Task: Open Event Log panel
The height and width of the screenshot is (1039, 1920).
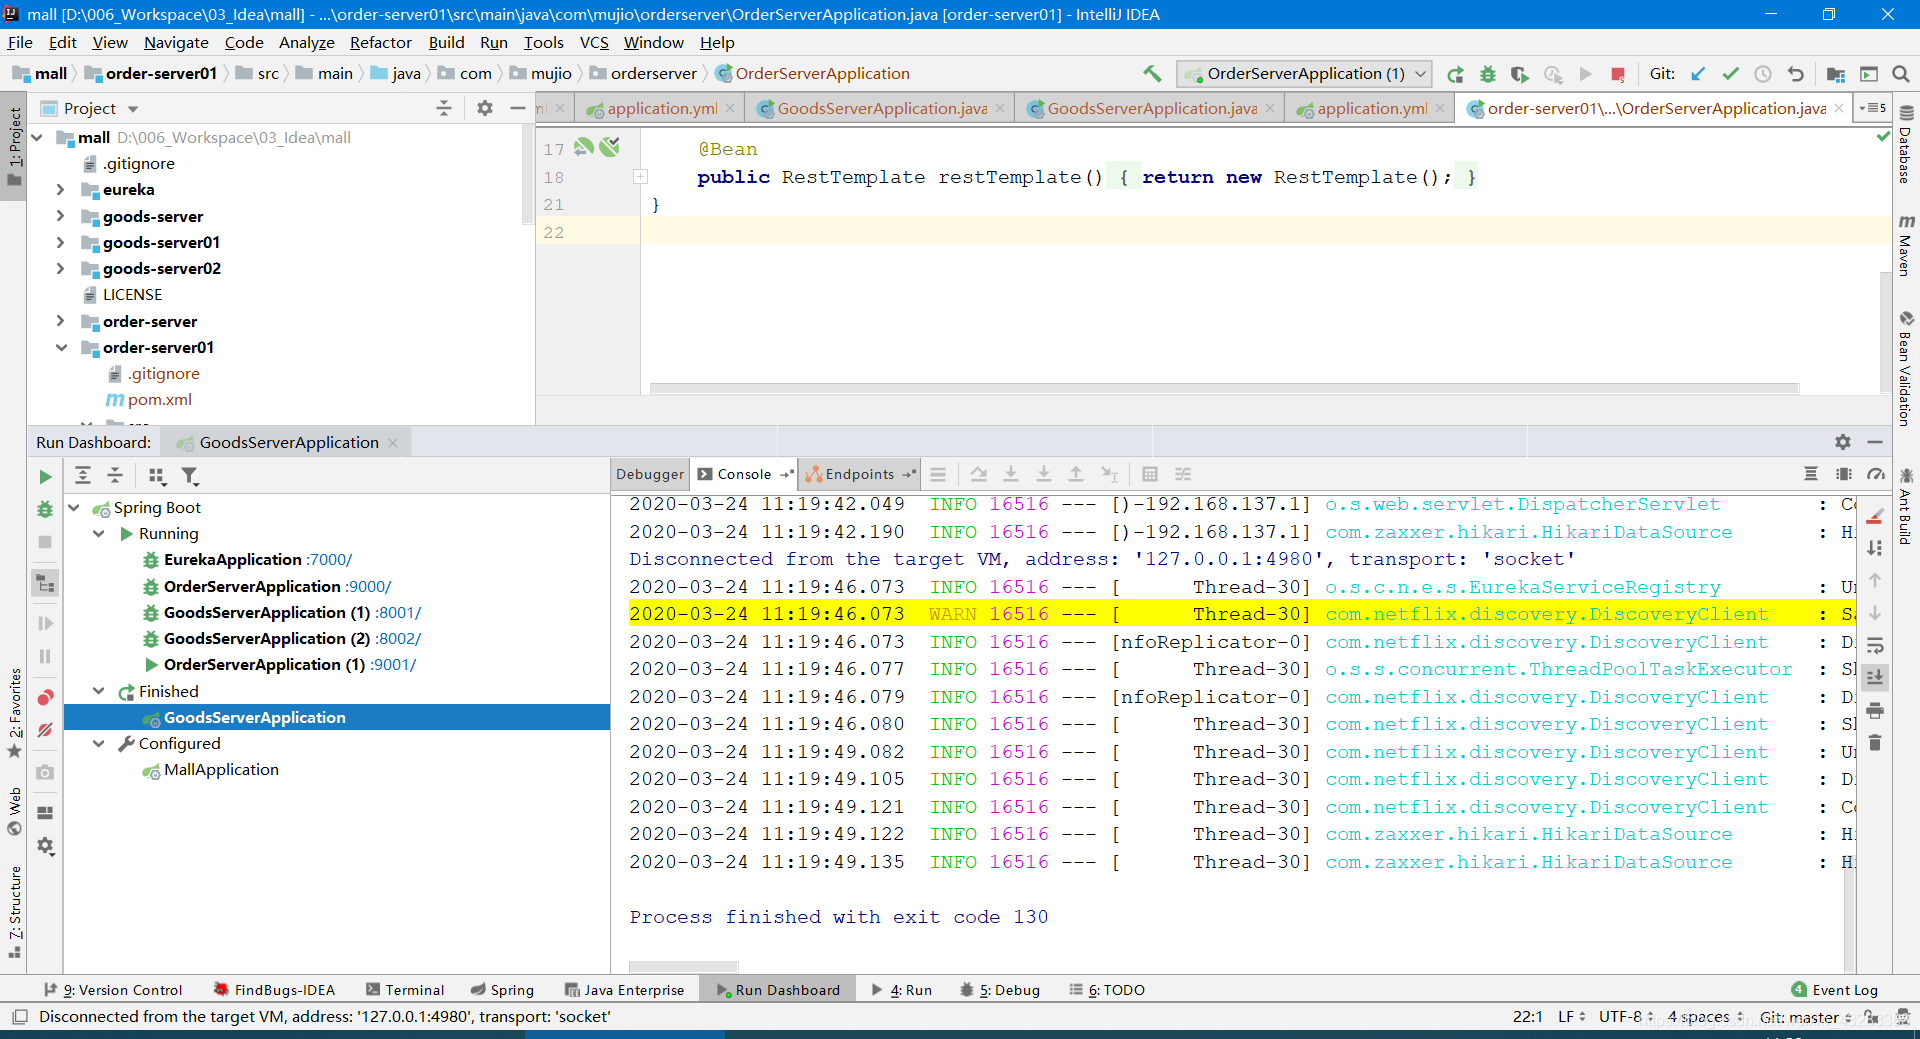Action: [1835, 990]
